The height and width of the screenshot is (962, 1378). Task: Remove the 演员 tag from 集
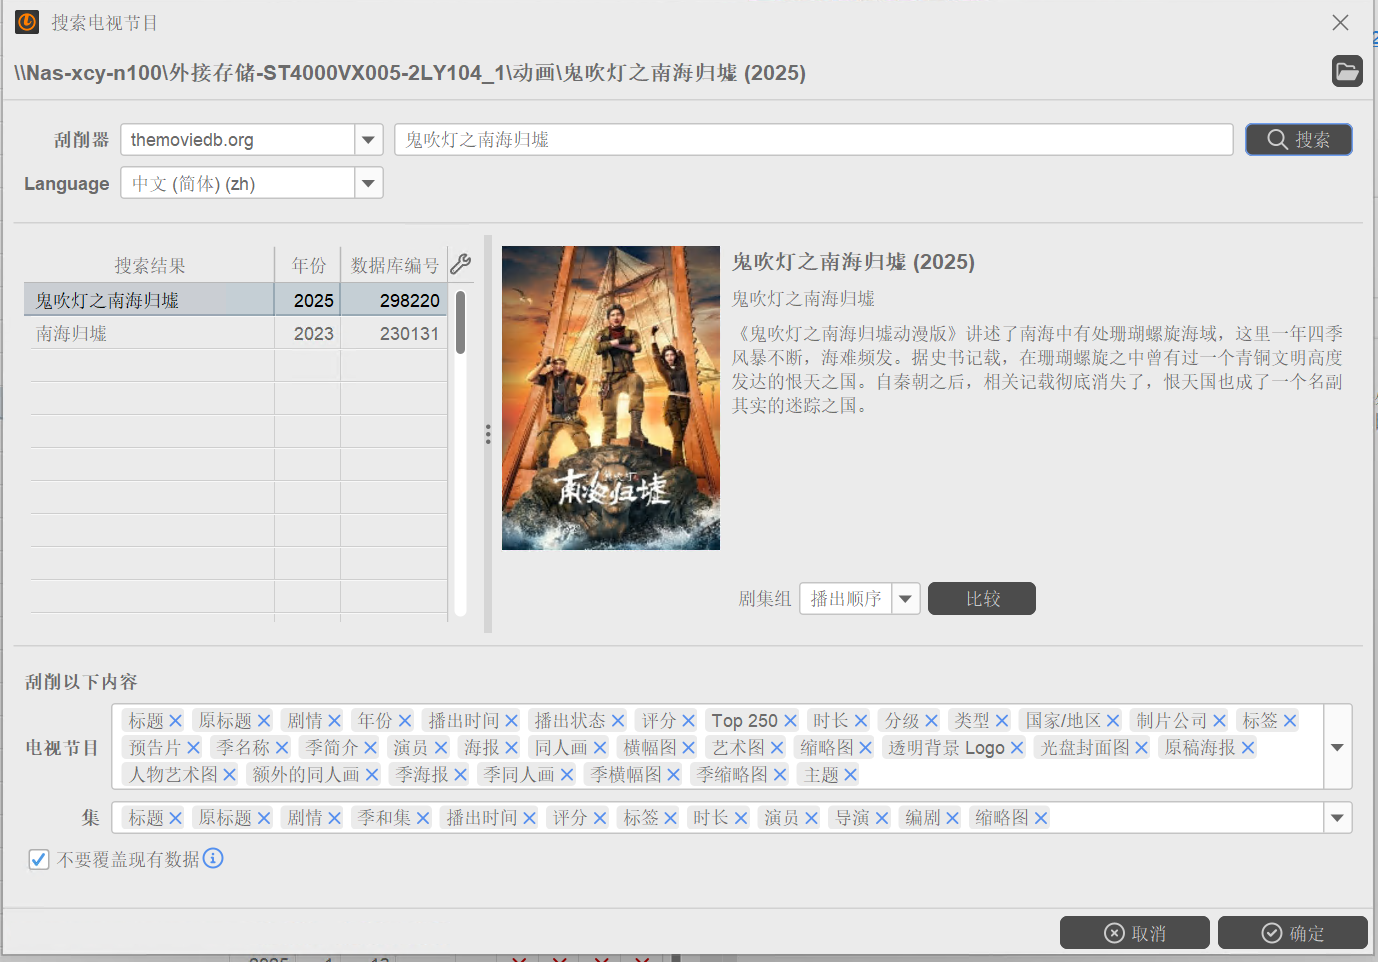[x=811, y=817]
